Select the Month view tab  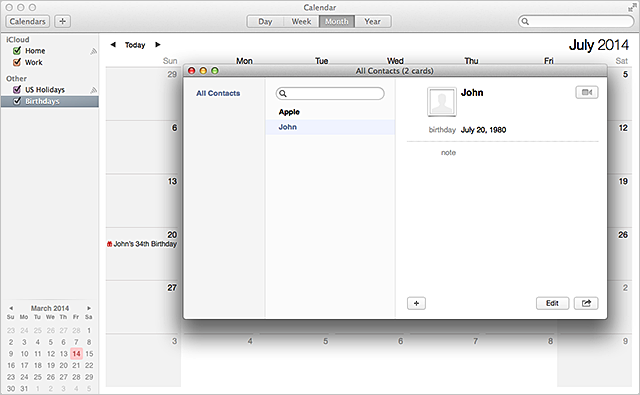click(x=337, y=21)
